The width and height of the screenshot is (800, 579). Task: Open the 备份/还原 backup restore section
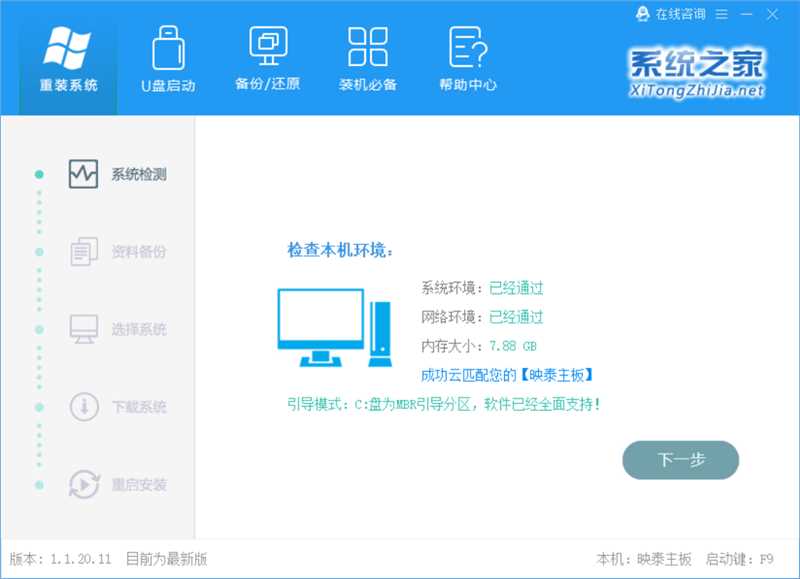(267, 58)
